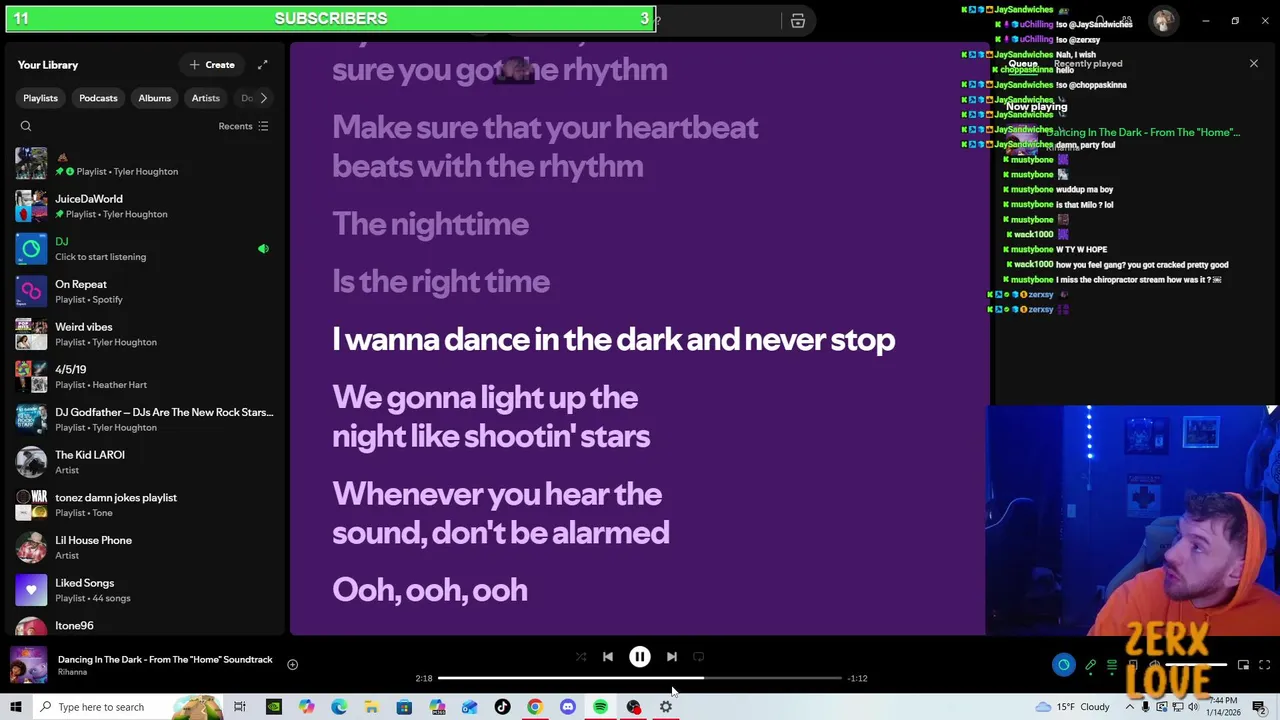The width and height of the screenshot is (1280, 720).
Task: Filter library by Albums
Action: coord(154,98)
